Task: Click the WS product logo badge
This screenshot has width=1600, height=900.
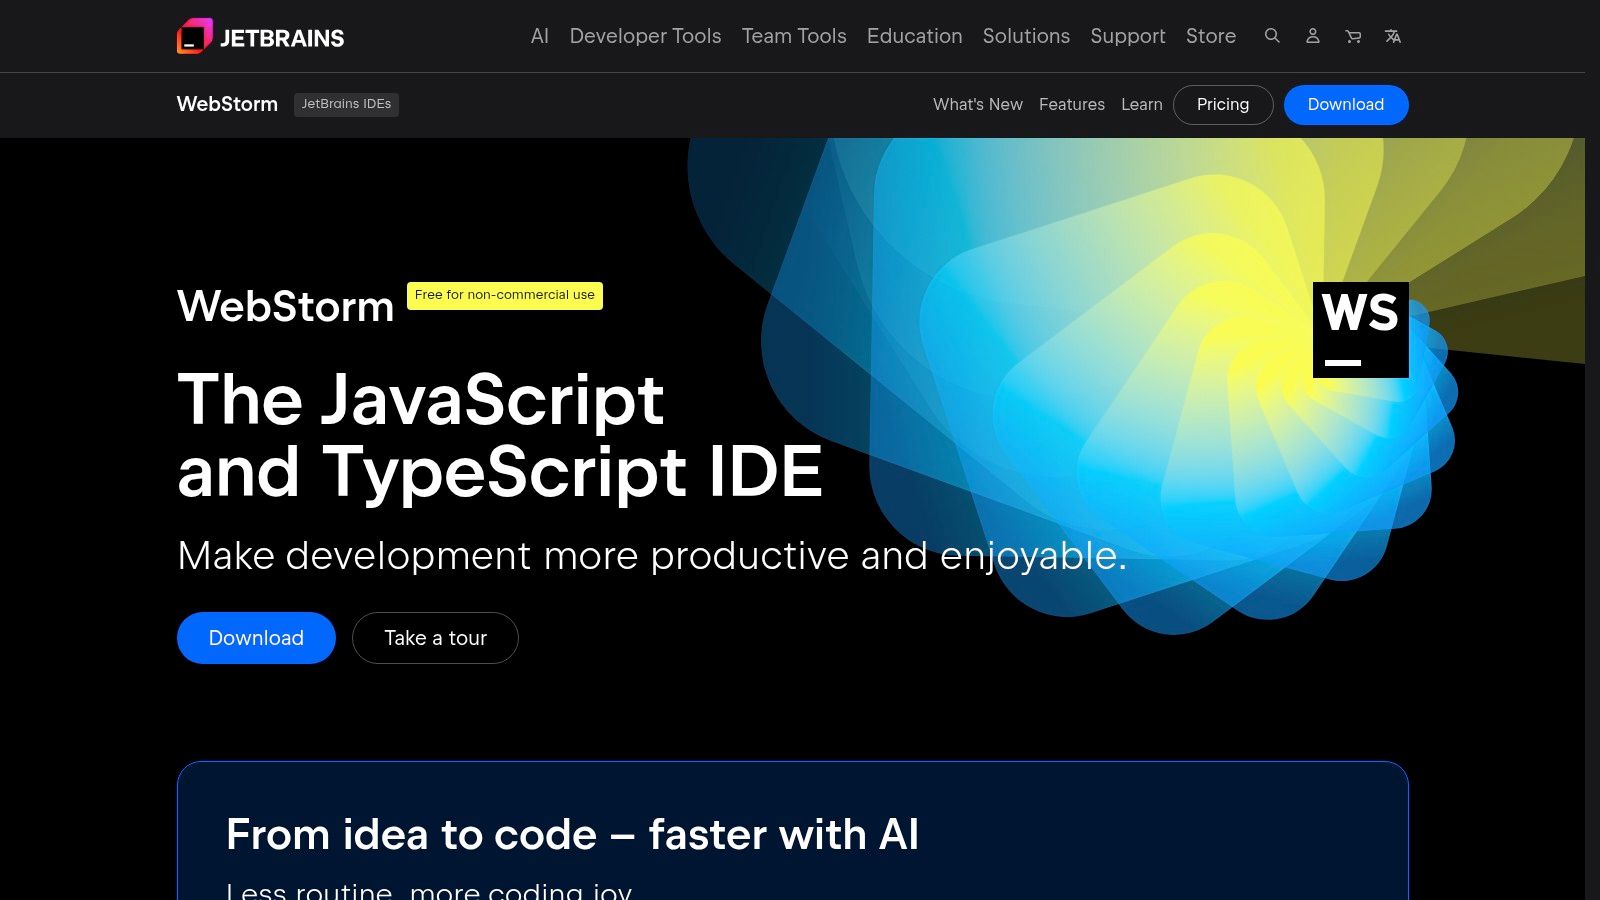Action: [x=1359, y=329]
